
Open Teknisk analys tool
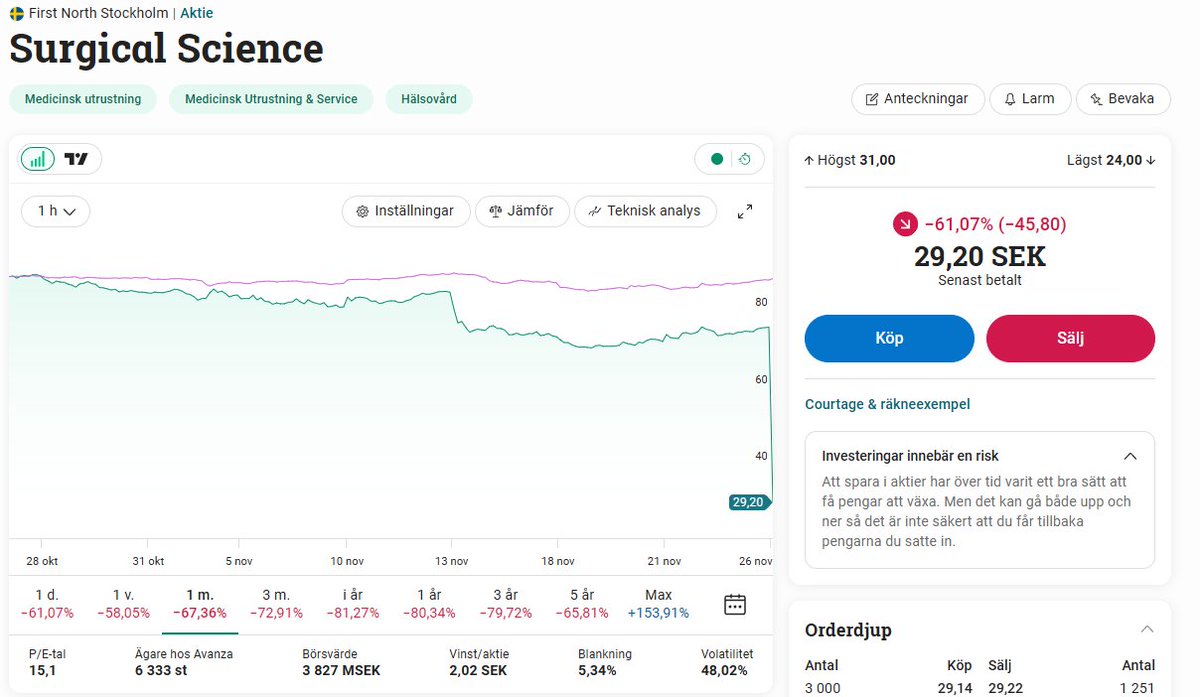click(645, 211)
